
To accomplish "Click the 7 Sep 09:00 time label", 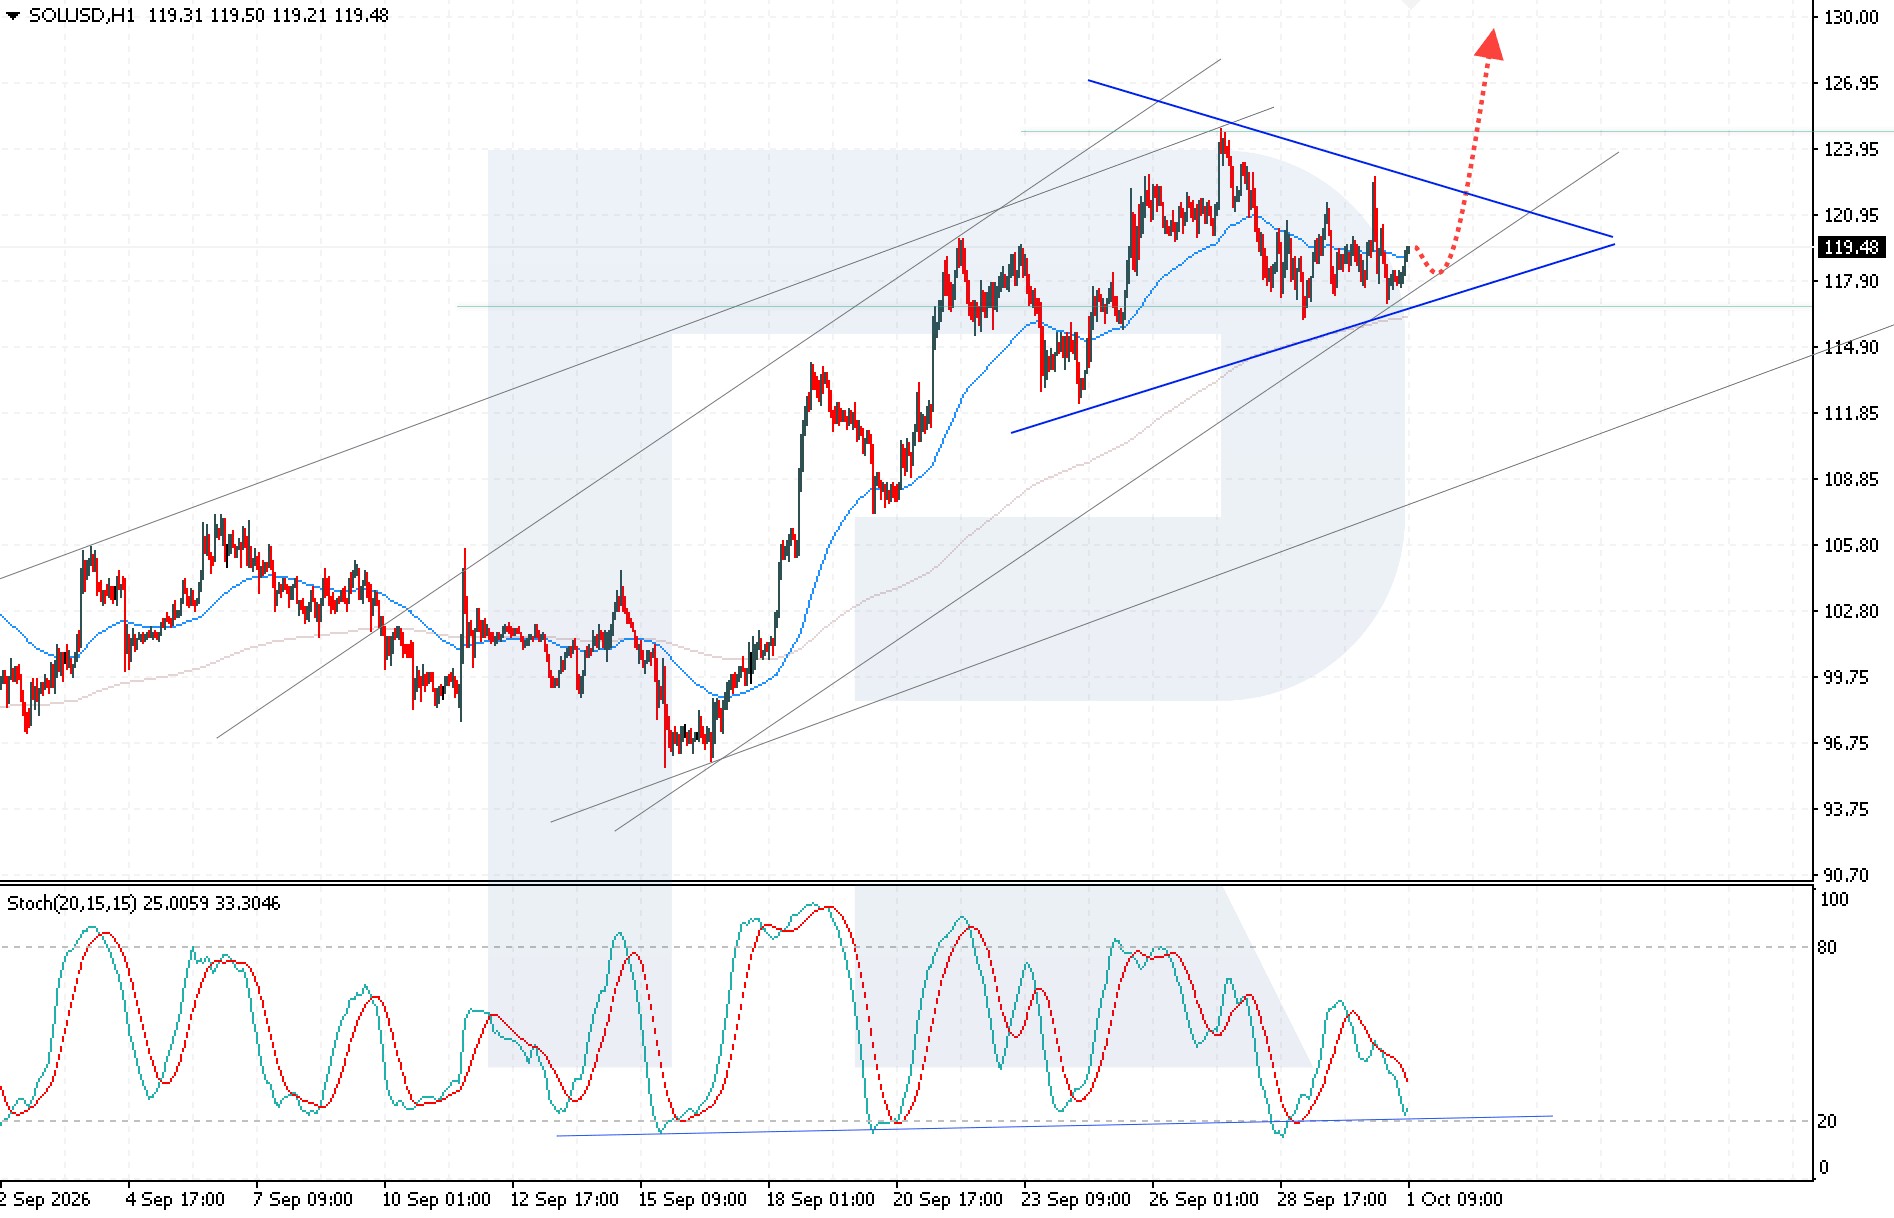I will tap(303, 1199).
